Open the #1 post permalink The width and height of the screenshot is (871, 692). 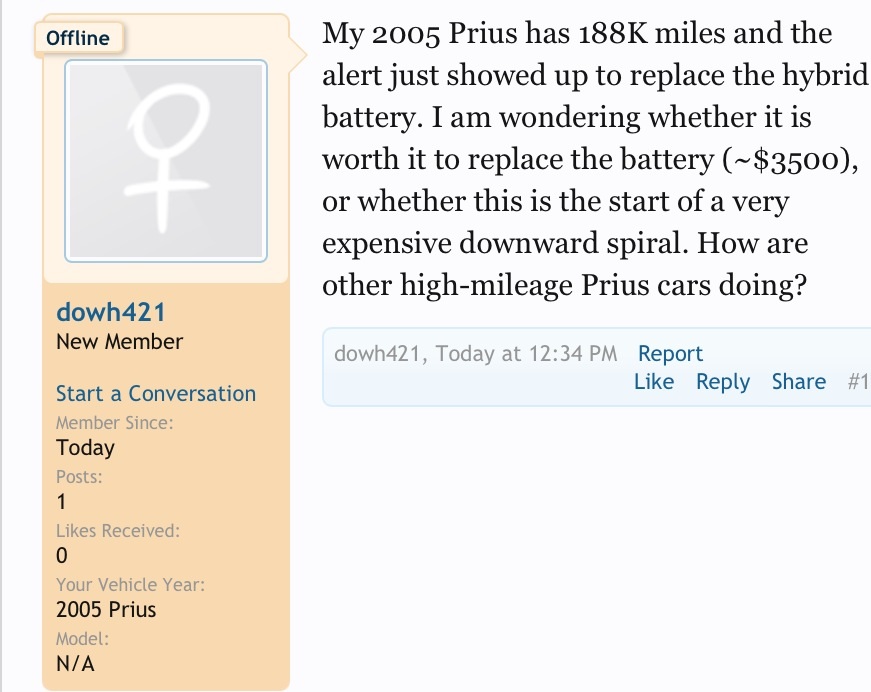pos(859,382)
